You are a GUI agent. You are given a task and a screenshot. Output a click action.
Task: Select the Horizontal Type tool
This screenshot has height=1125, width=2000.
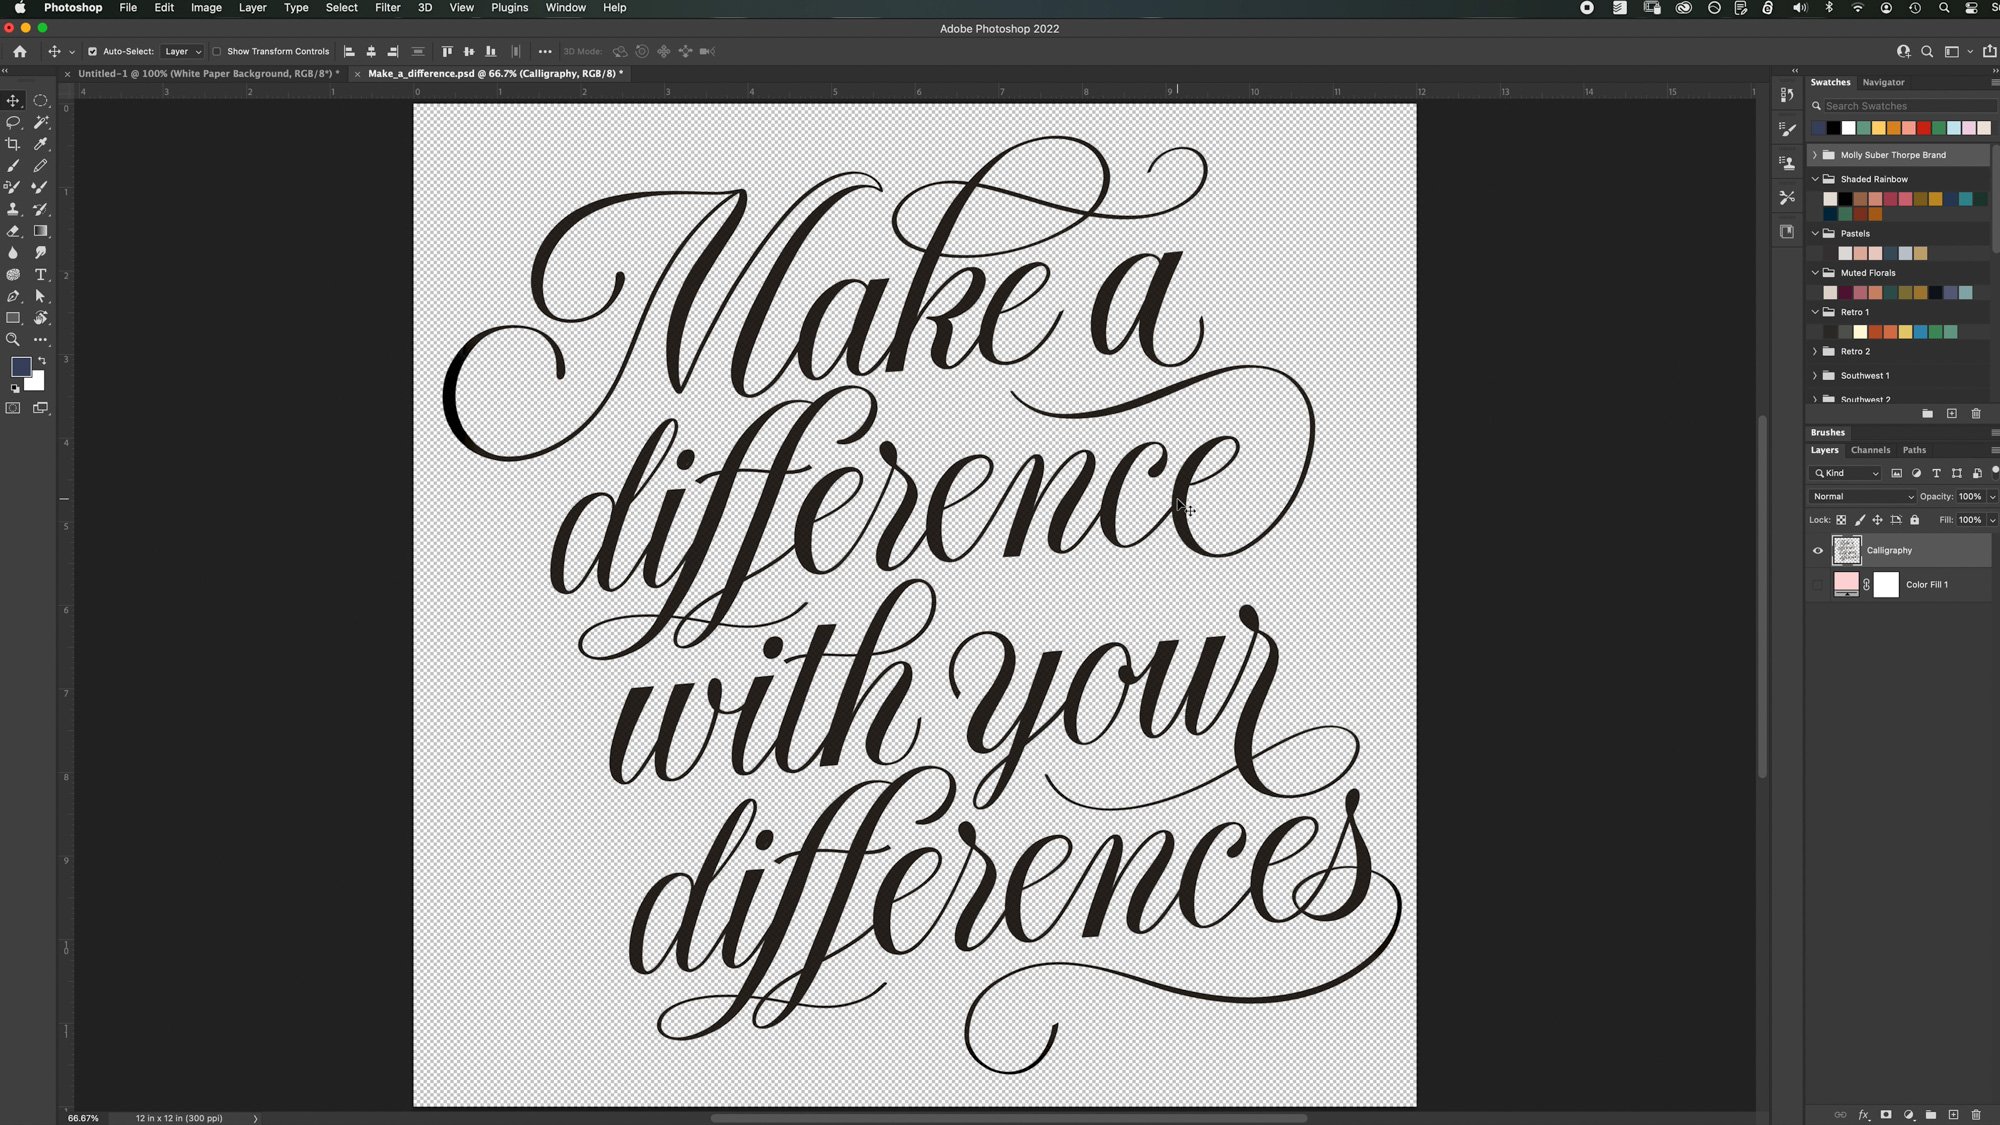click(x=41, y=274)
